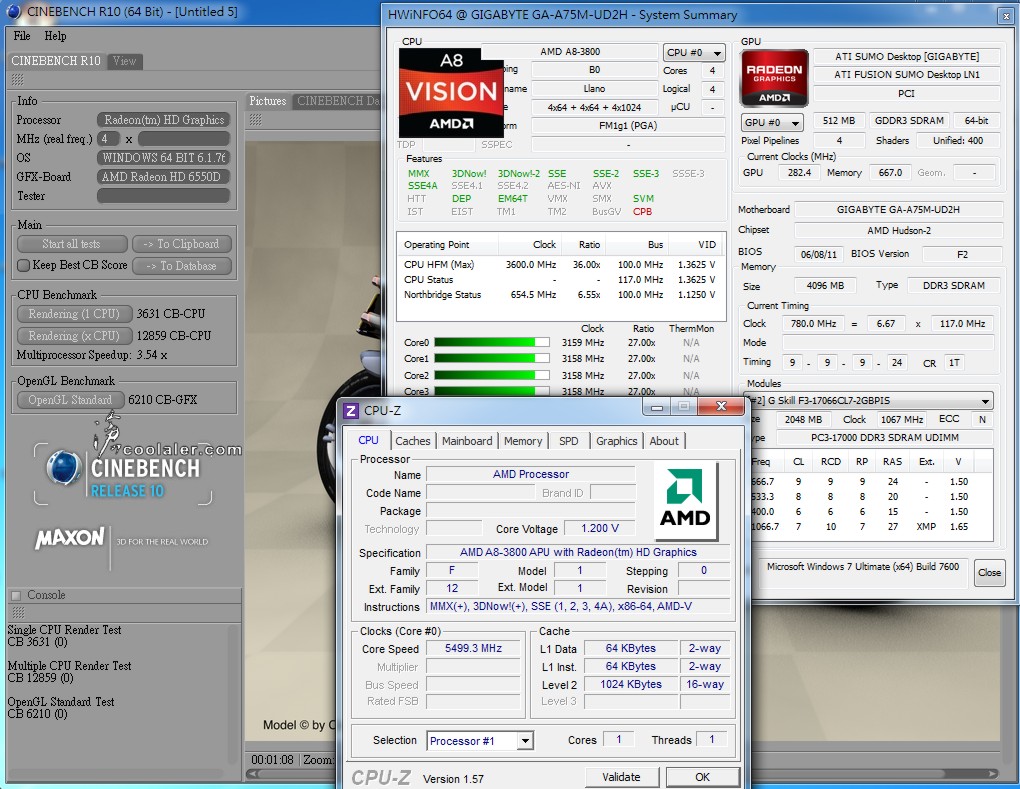
Task: Open the Memory tab in CPU-Z
Action: click(522, 441)
